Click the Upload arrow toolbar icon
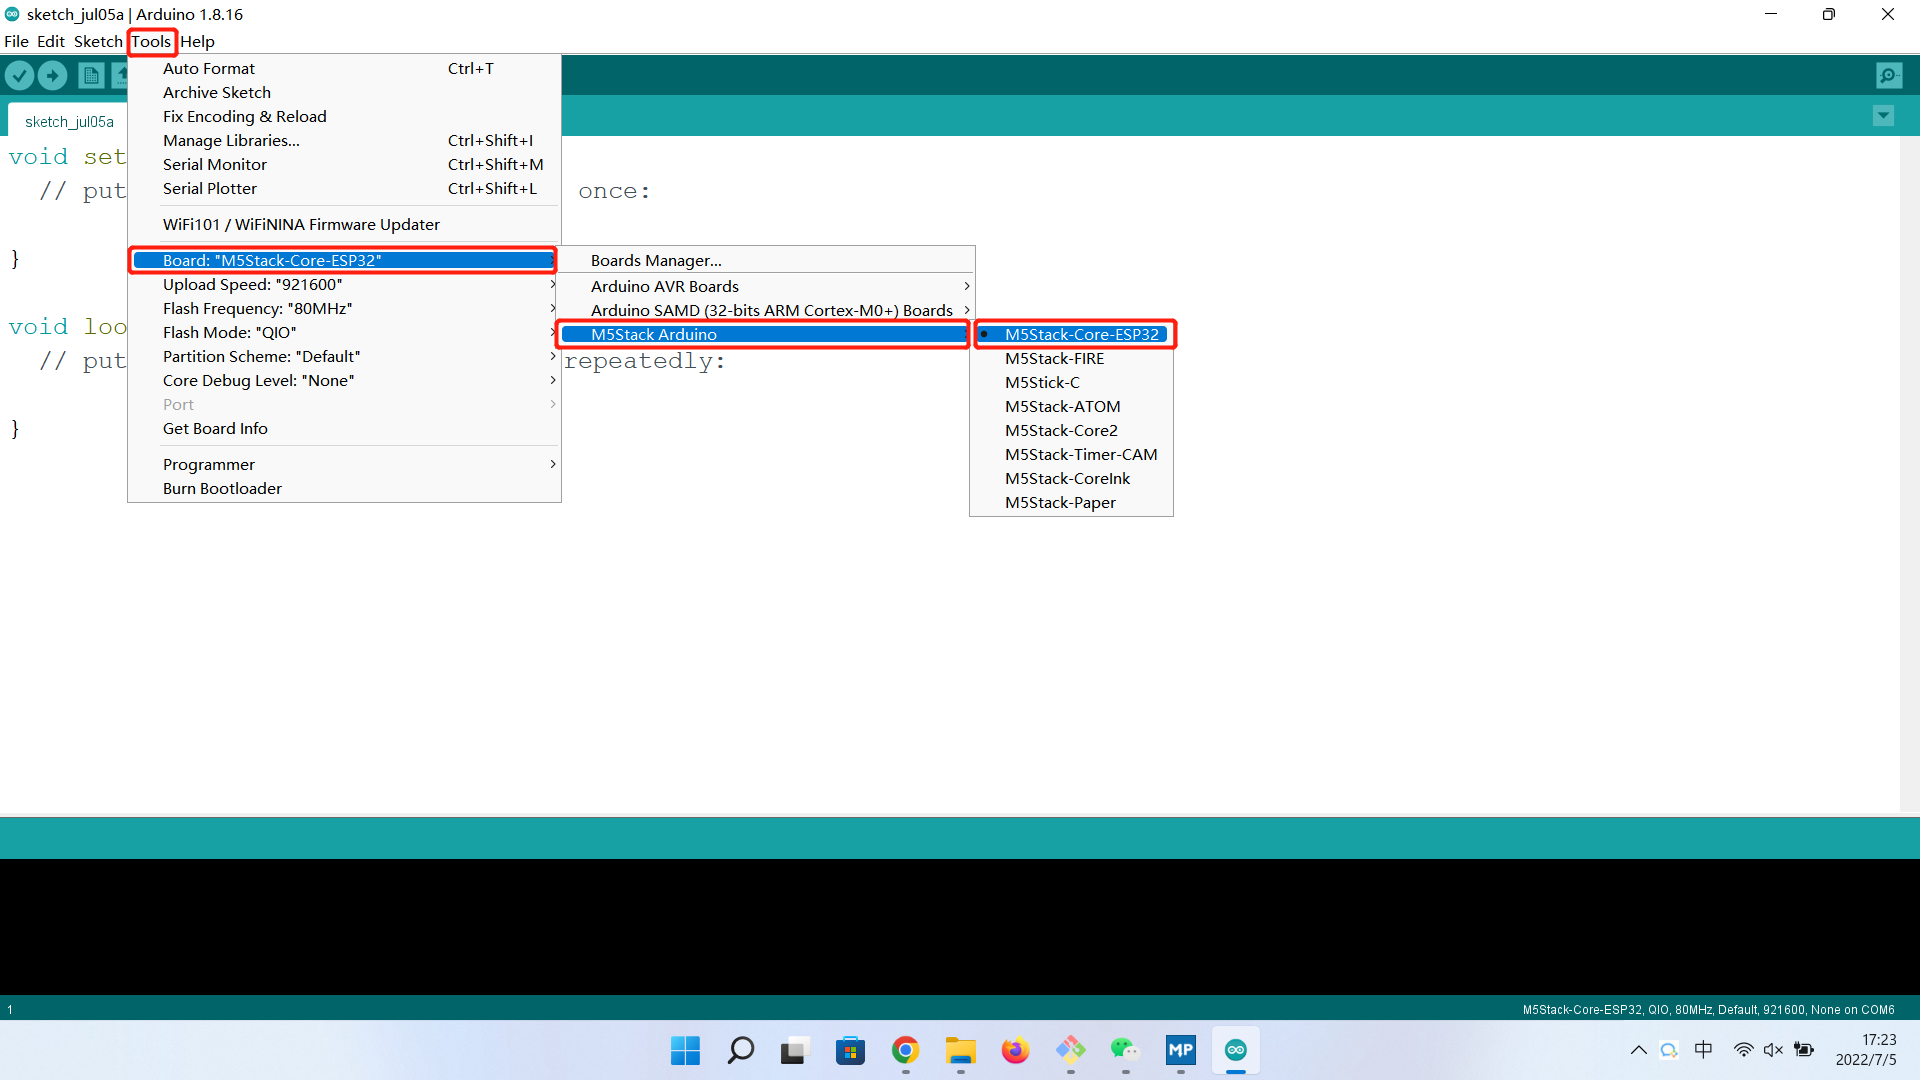The height and width of the screenshot is (1080, 1920). point(53,75)
